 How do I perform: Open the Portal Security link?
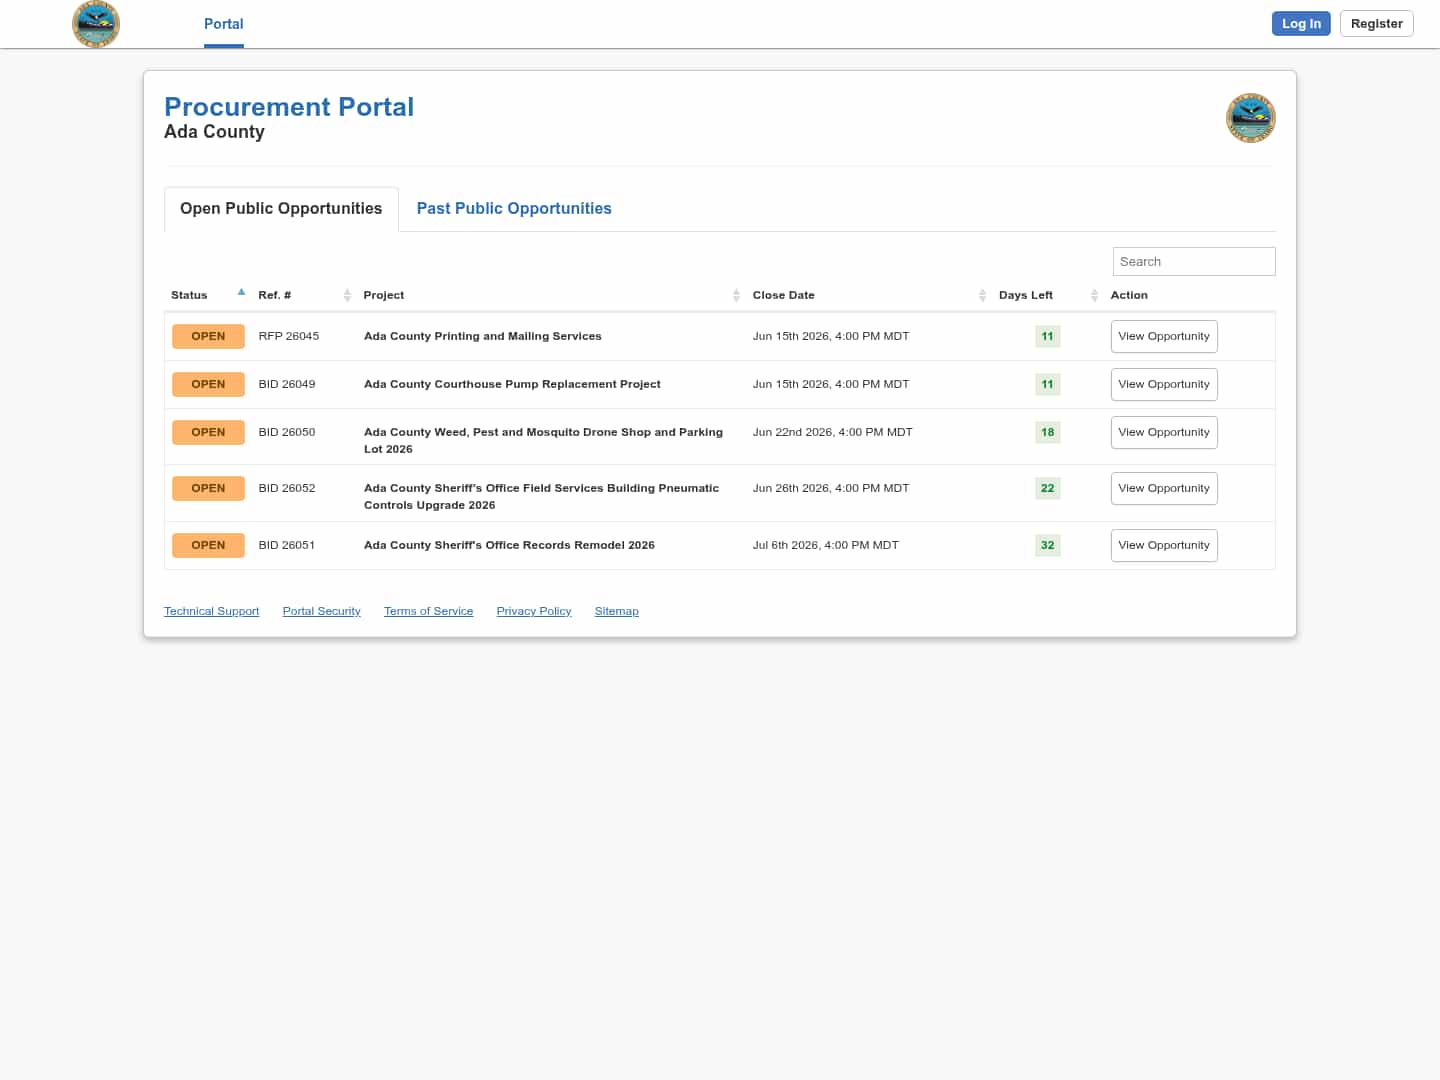tap(321, 611)
